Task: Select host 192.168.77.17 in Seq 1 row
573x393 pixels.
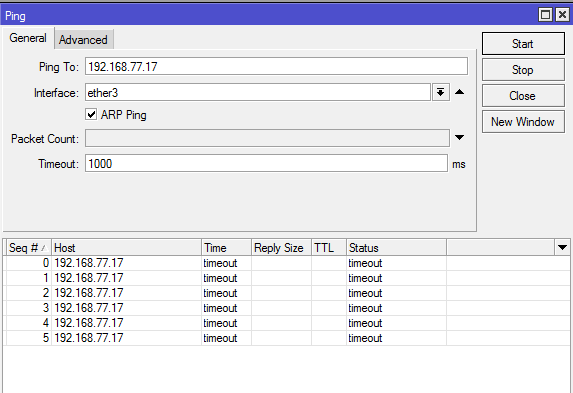Action: pos(89,278)
